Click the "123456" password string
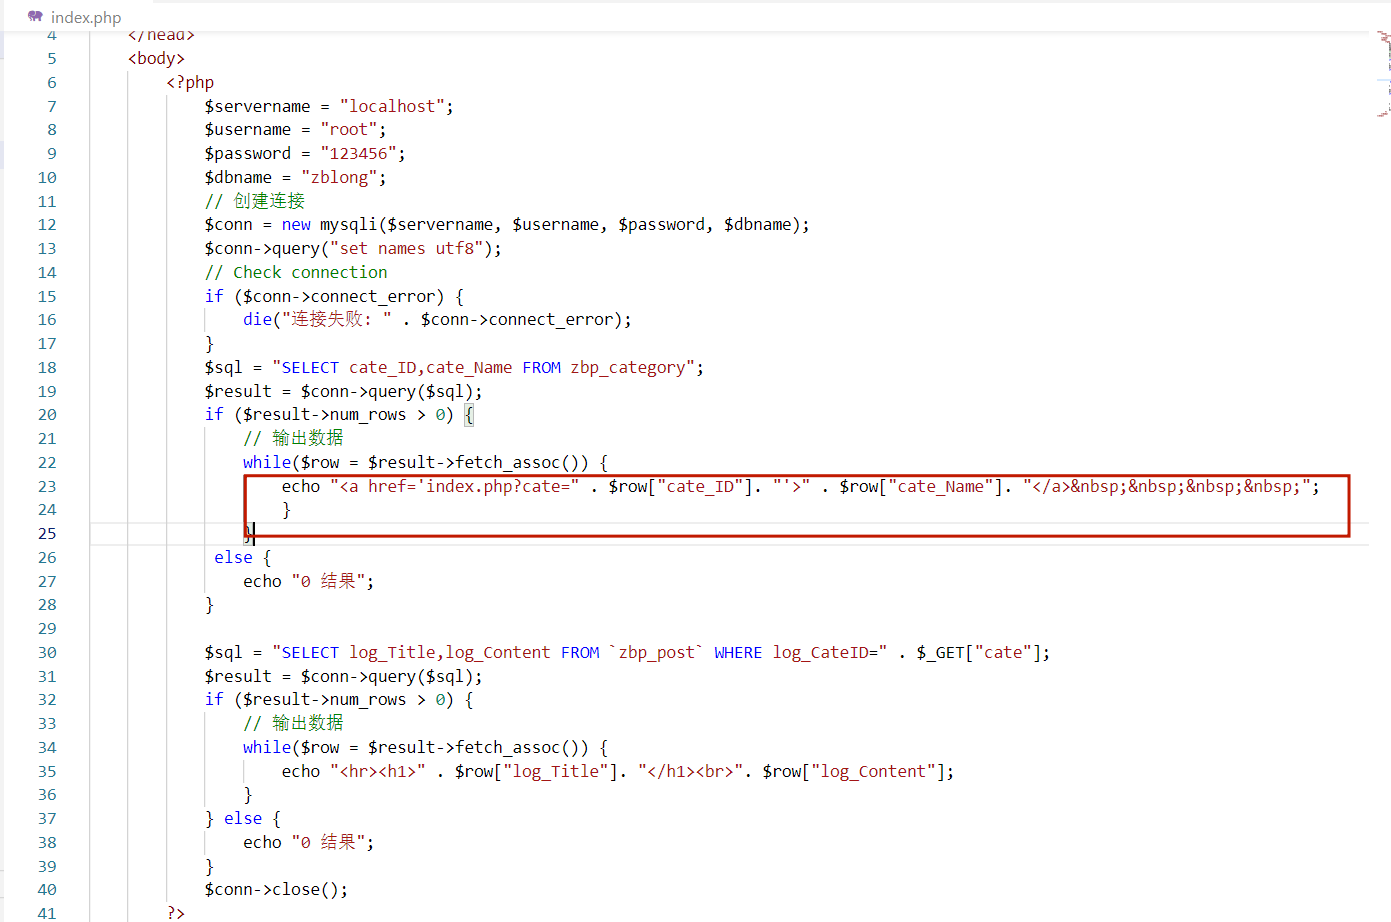Screen dimensions: 1391x922 (x=358, y=154)
